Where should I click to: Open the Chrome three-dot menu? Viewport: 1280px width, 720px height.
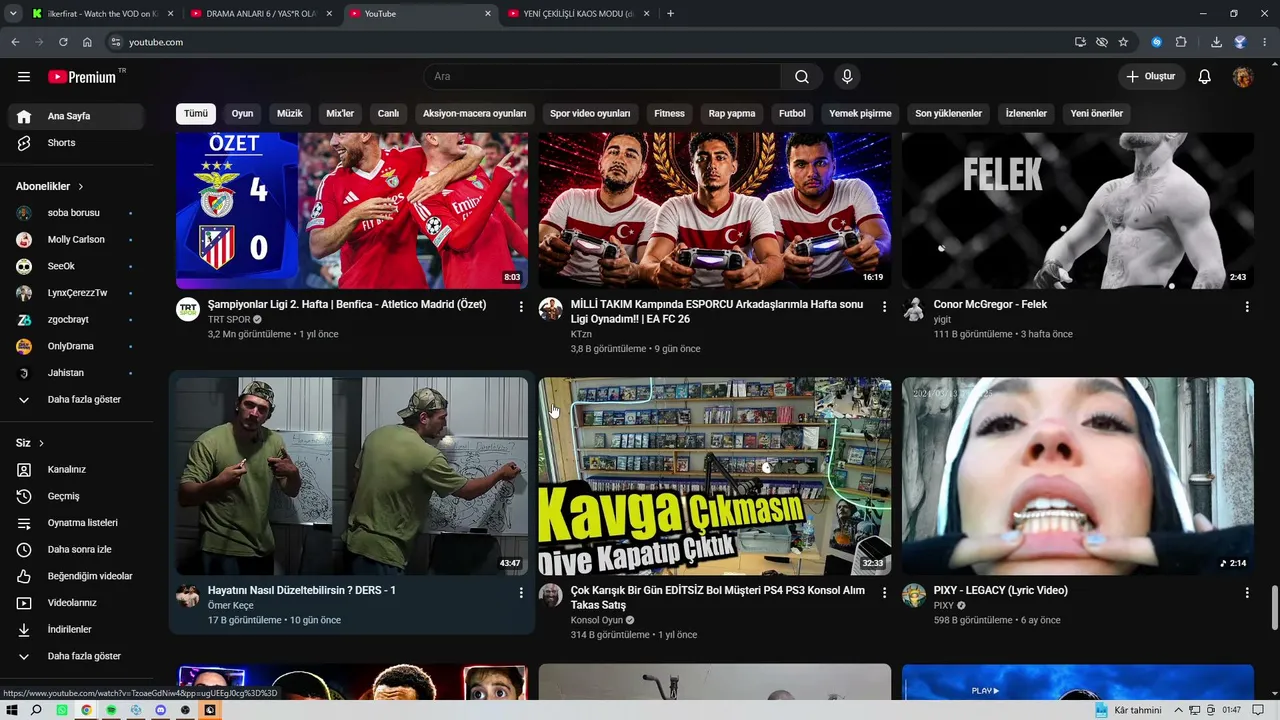pyautogui.click(x=1265, y=42)
